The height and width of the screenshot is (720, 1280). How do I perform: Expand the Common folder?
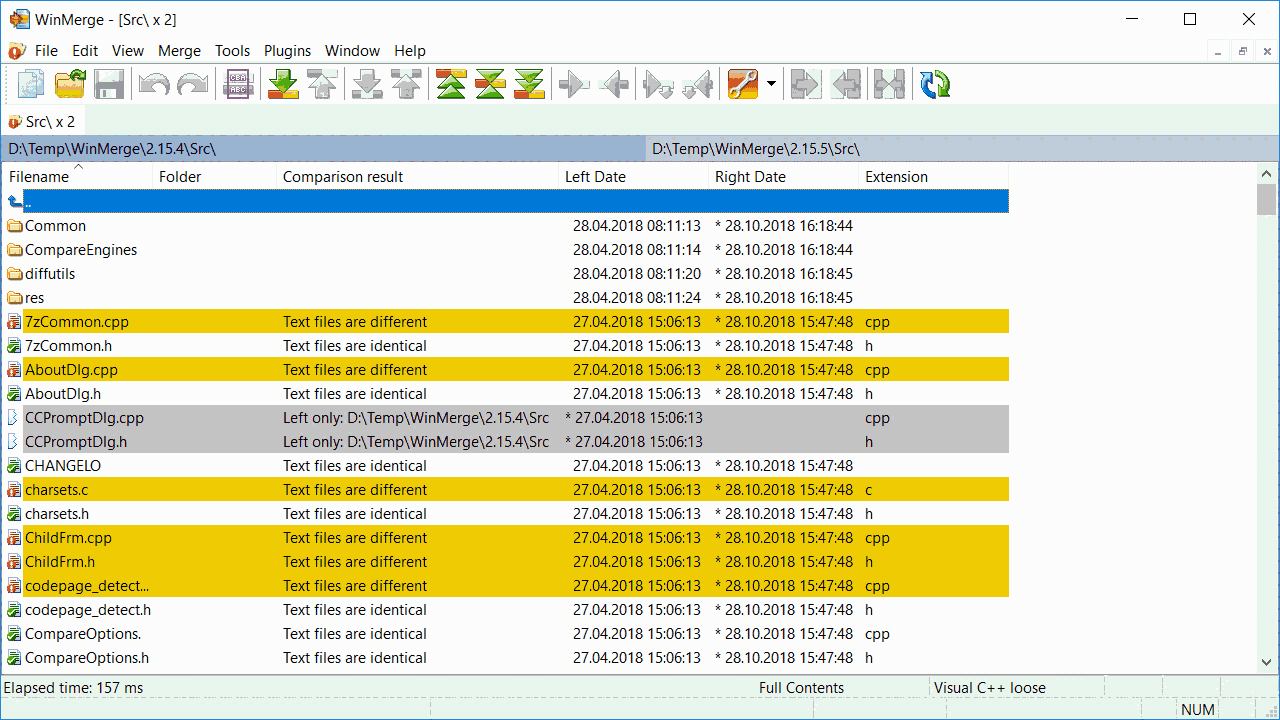(x=53, y=225)
